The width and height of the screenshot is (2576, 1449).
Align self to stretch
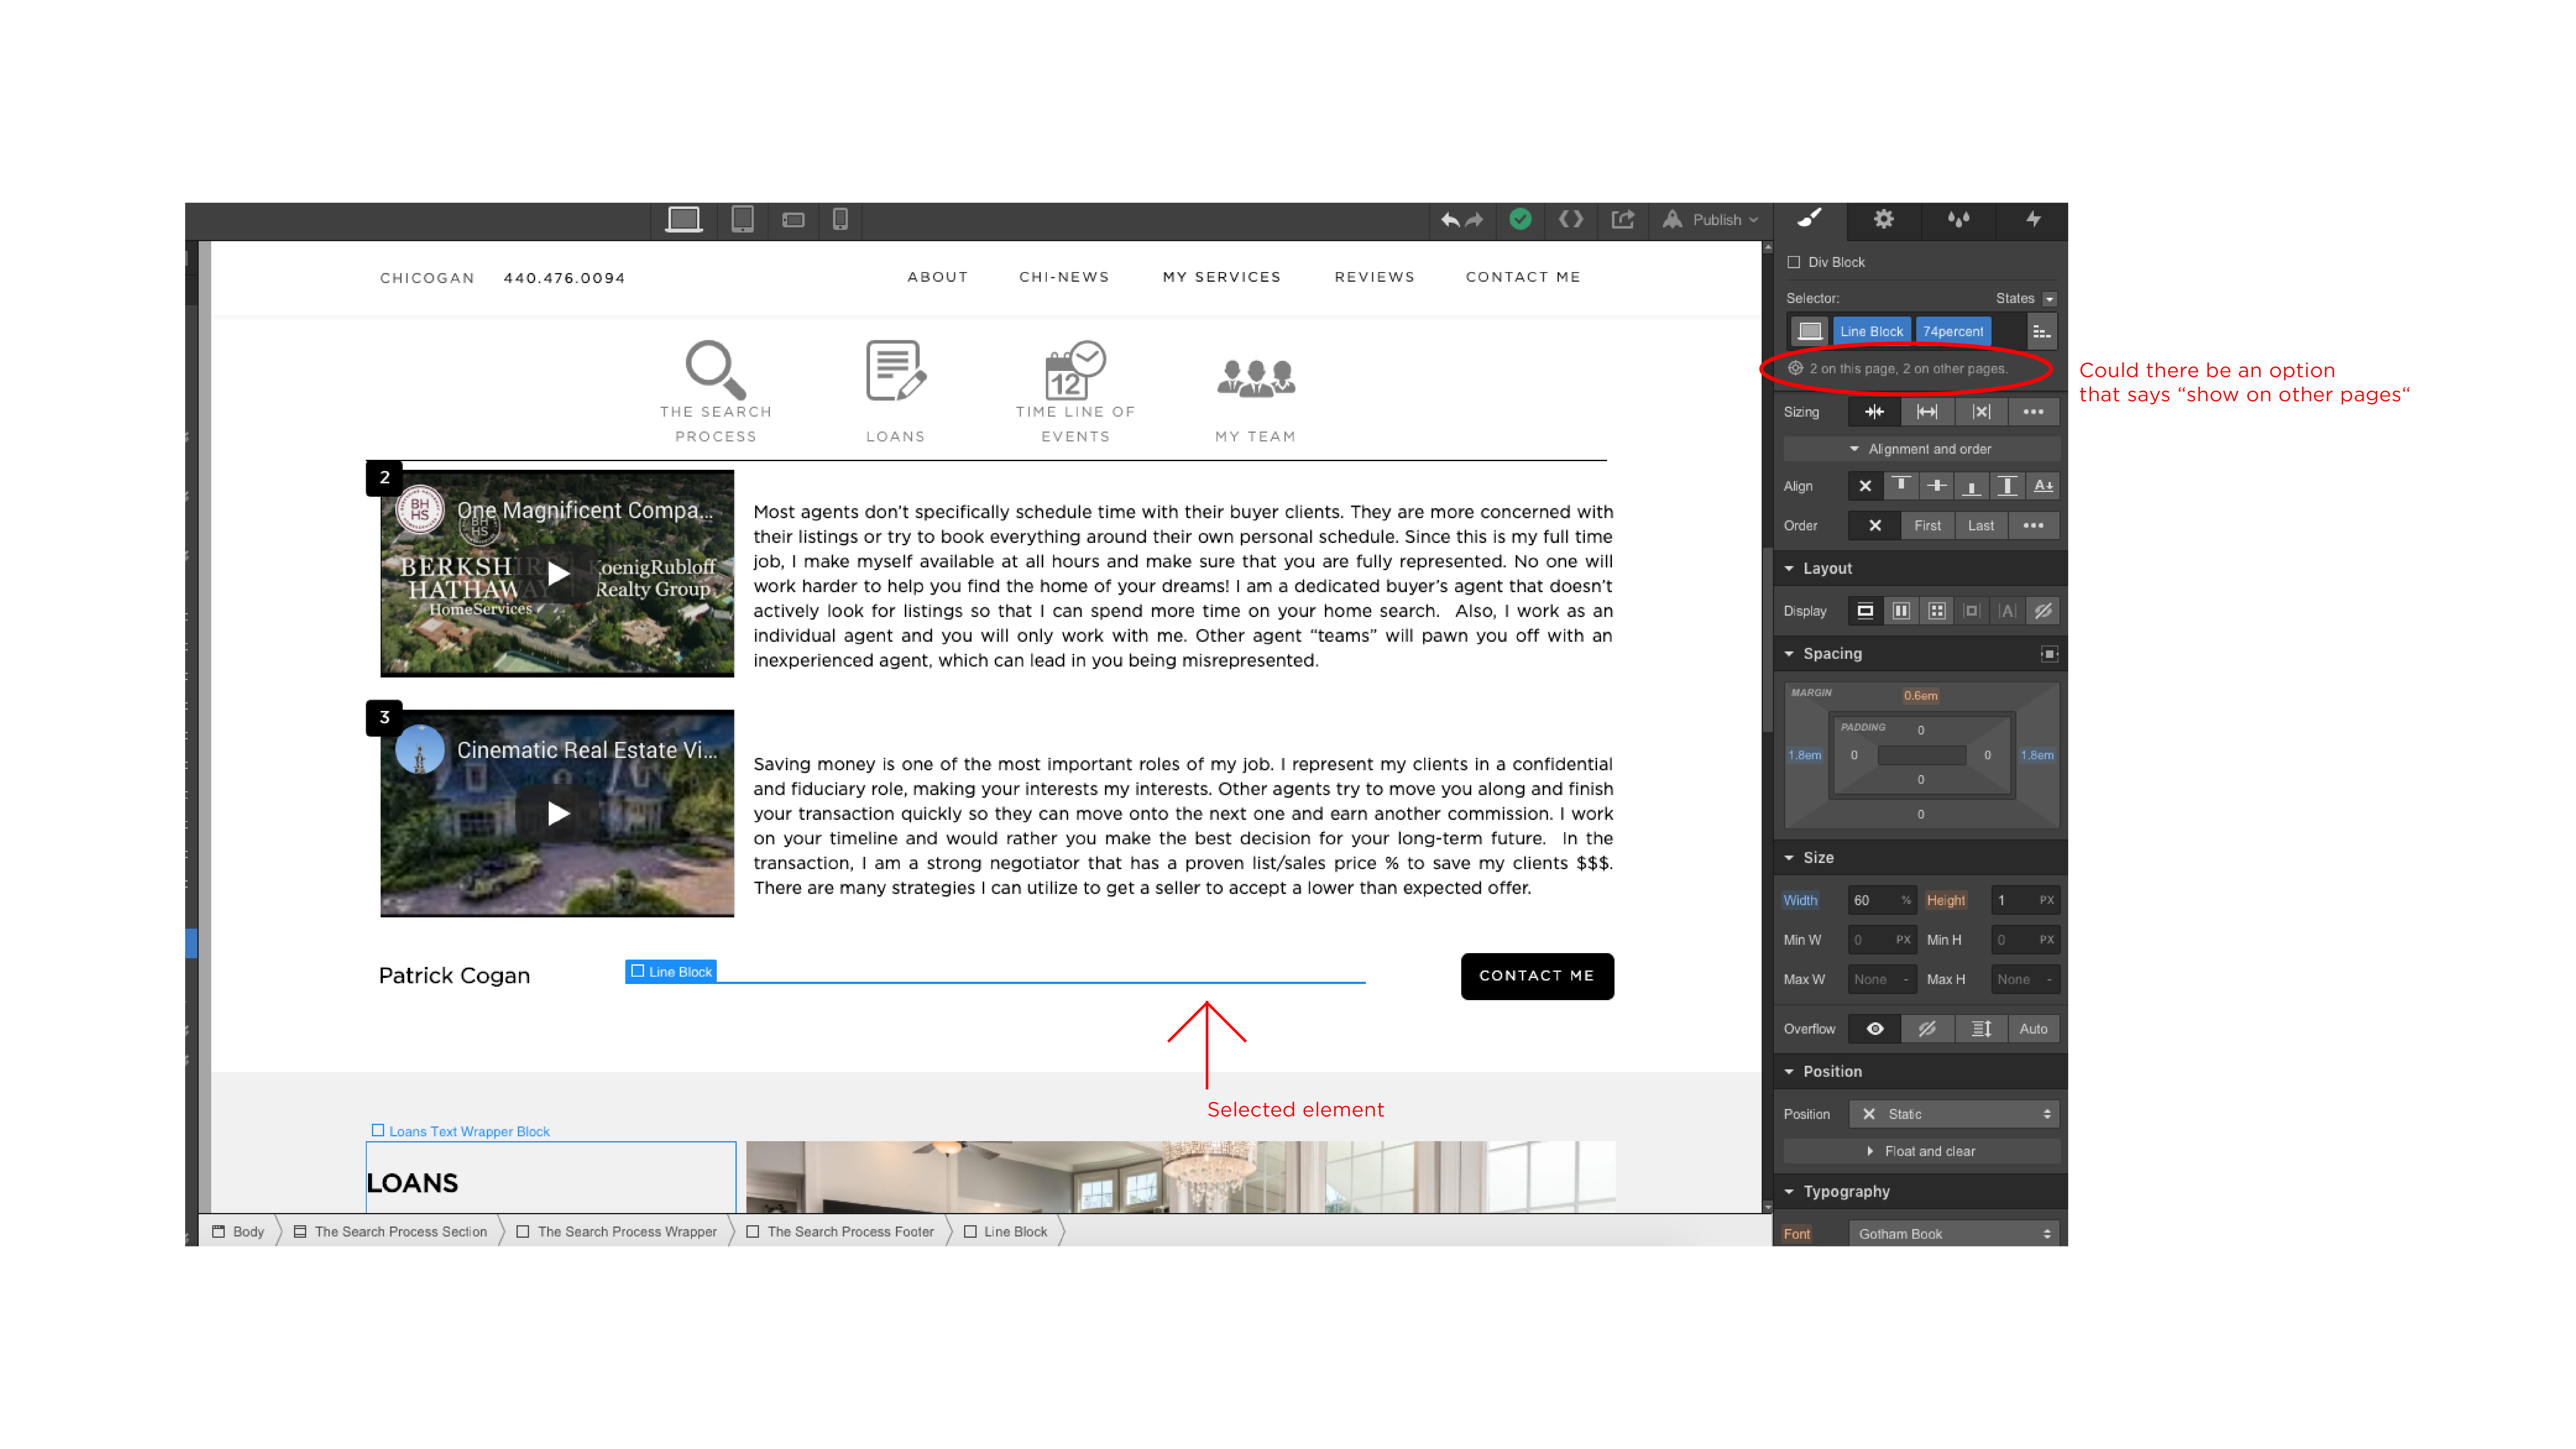pyautogui.click(x=2007, y=486)
